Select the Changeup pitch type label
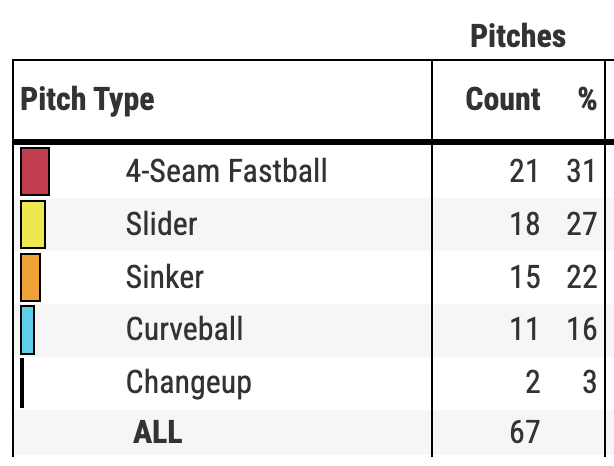Screen dimensions: 614x466 coord(188,383)
